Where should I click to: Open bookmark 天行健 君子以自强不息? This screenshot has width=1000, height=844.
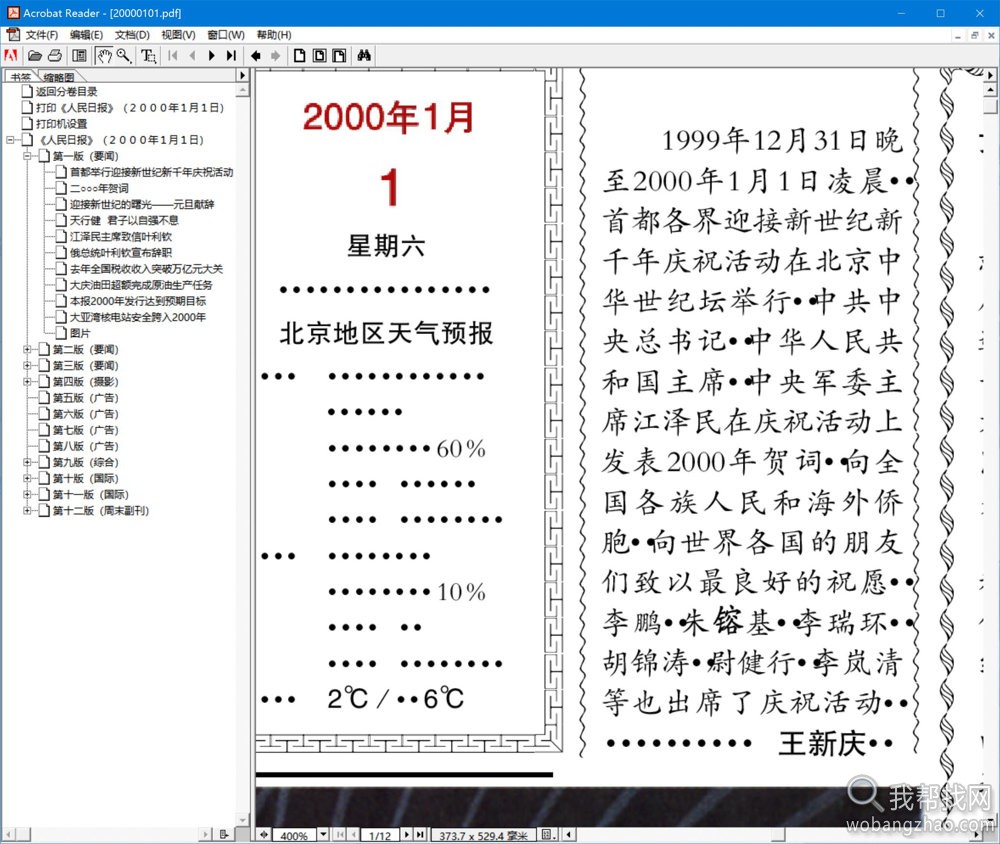coord(124,220)
